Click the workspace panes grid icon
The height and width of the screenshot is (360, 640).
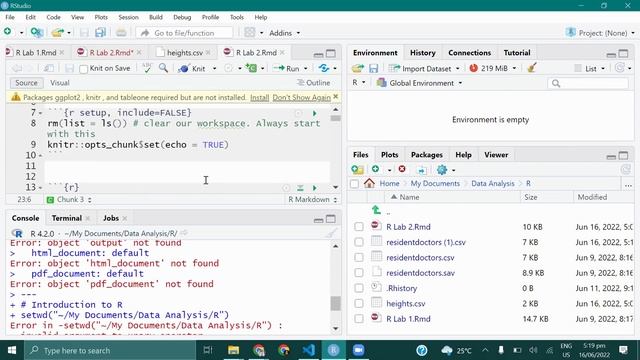point(250,33)
